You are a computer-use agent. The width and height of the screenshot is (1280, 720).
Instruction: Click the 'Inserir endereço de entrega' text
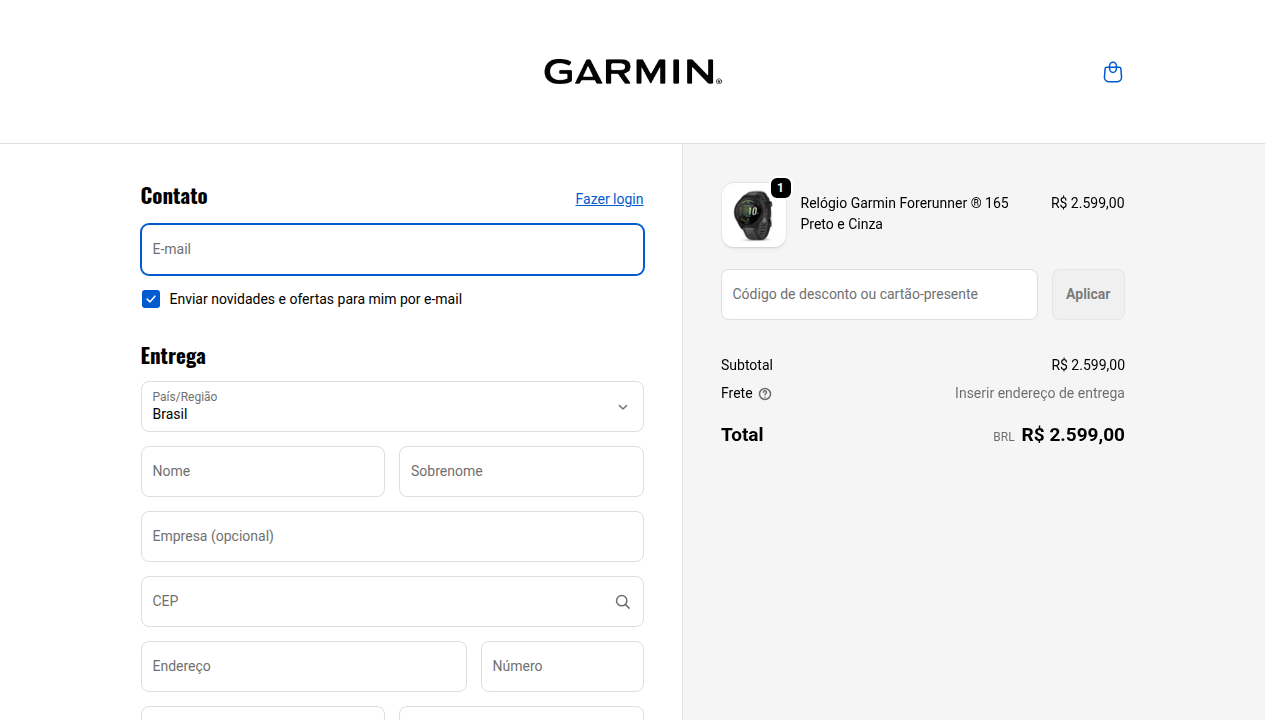1039,393
